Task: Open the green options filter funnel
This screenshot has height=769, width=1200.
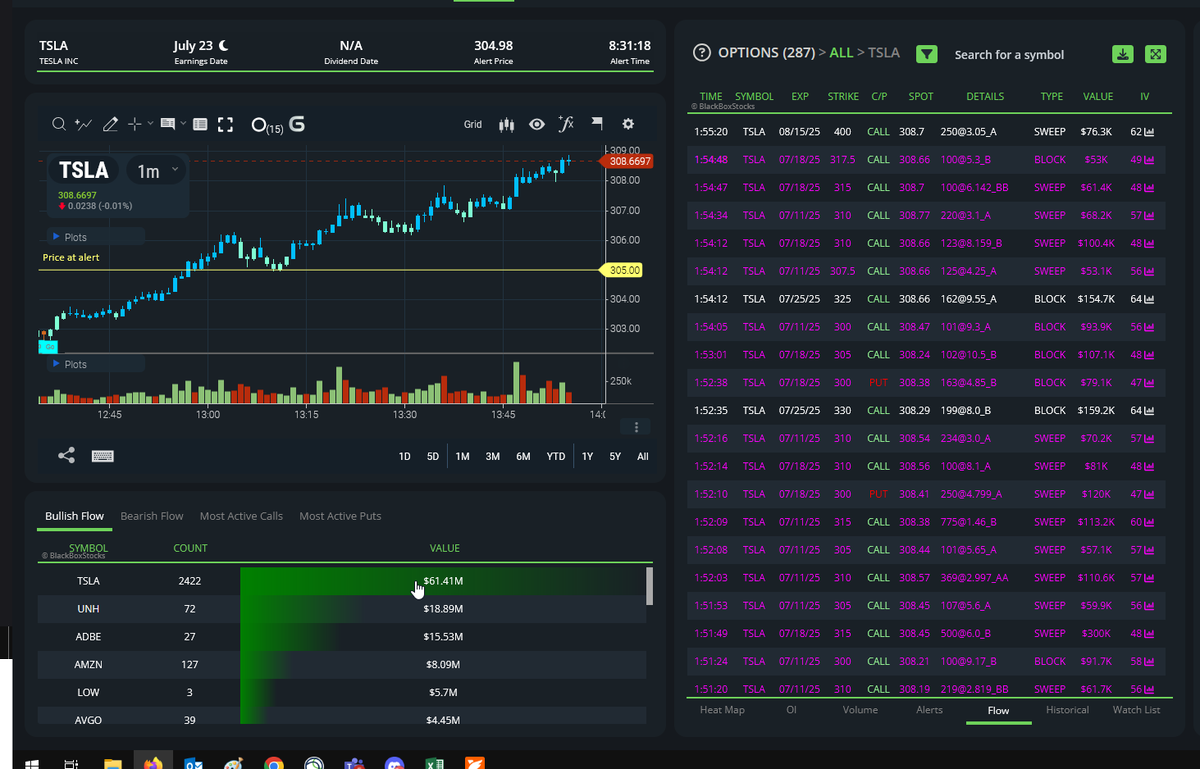Action: pos(927,54)
